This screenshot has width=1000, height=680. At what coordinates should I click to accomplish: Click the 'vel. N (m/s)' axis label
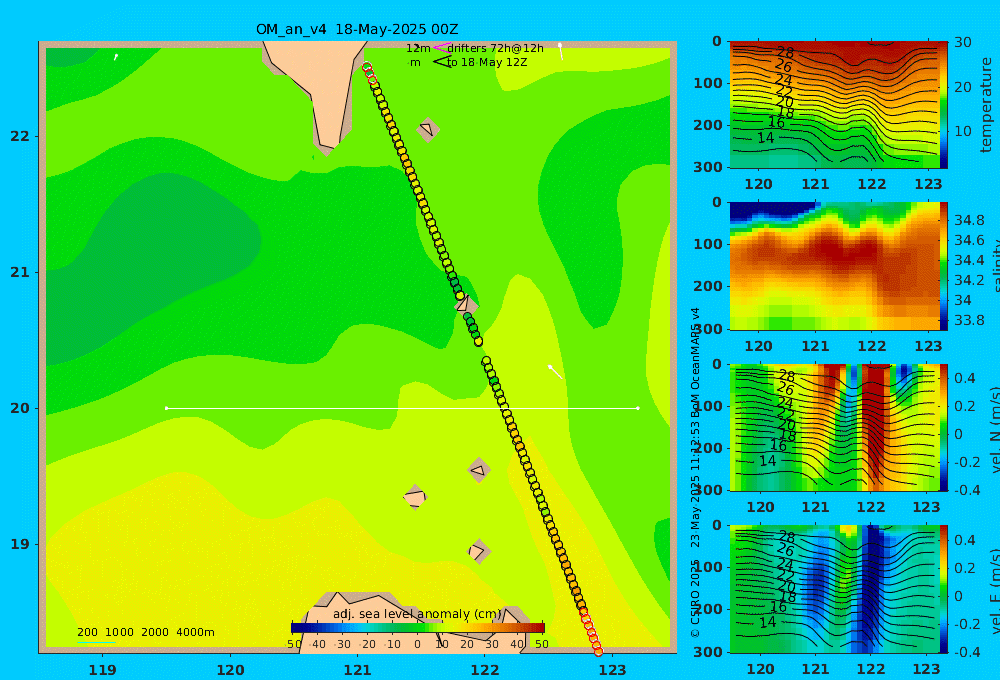pos(994,430)
